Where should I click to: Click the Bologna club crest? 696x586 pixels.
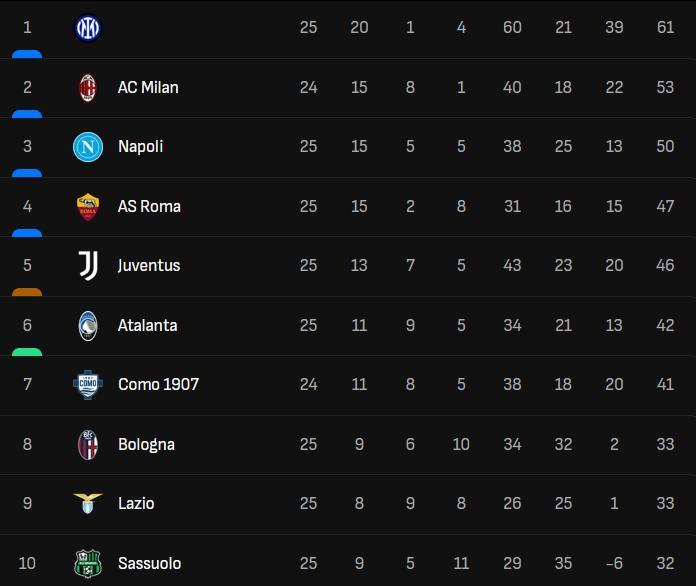pyautogui.click(x=88, y=444)
